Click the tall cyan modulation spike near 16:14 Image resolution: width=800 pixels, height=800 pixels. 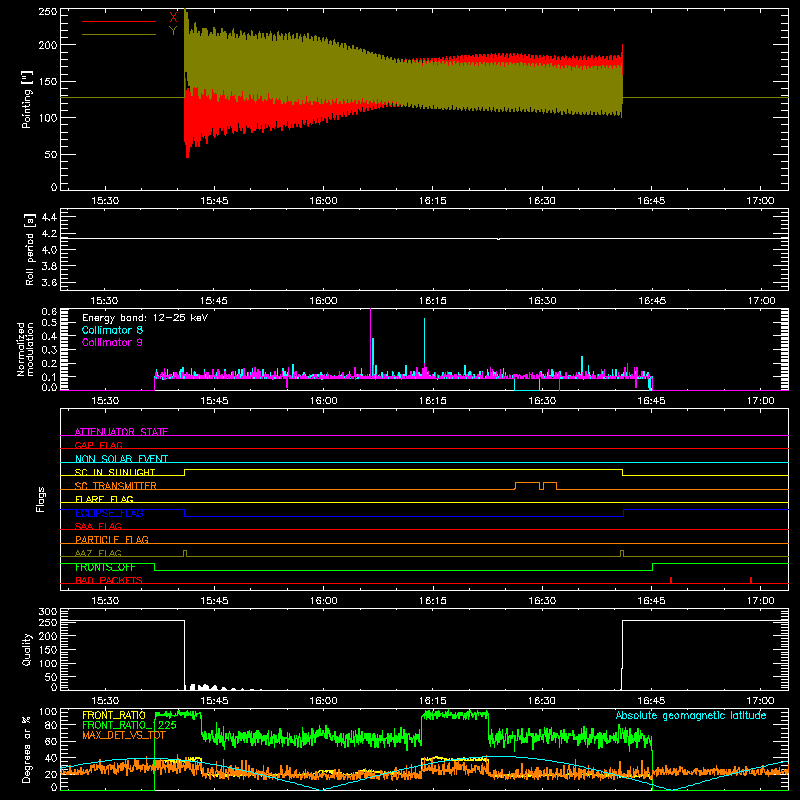[x=424, y=344]
